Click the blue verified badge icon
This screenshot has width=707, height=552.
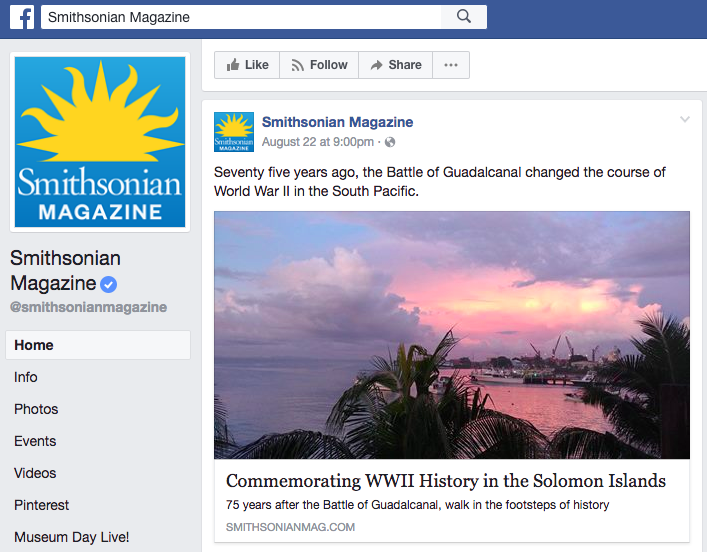[108, 285]
